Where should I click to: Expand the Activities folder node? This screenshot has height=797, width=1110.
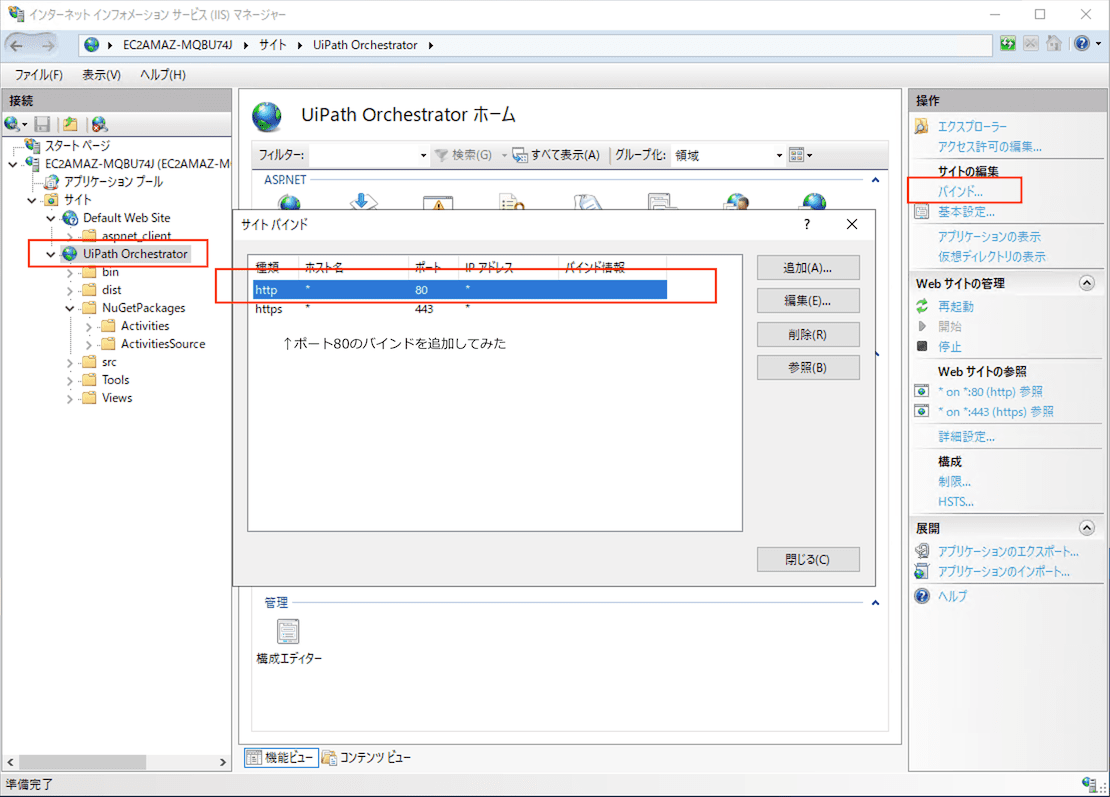(x=88, y=326)
